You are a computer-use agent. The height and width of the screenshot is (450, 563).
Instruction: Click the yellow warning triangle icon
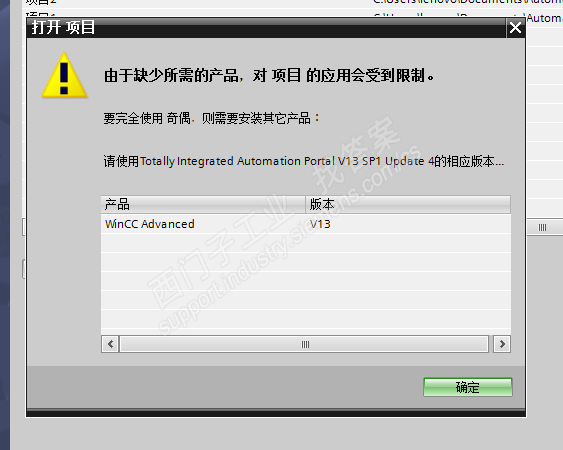coord(65,75)
